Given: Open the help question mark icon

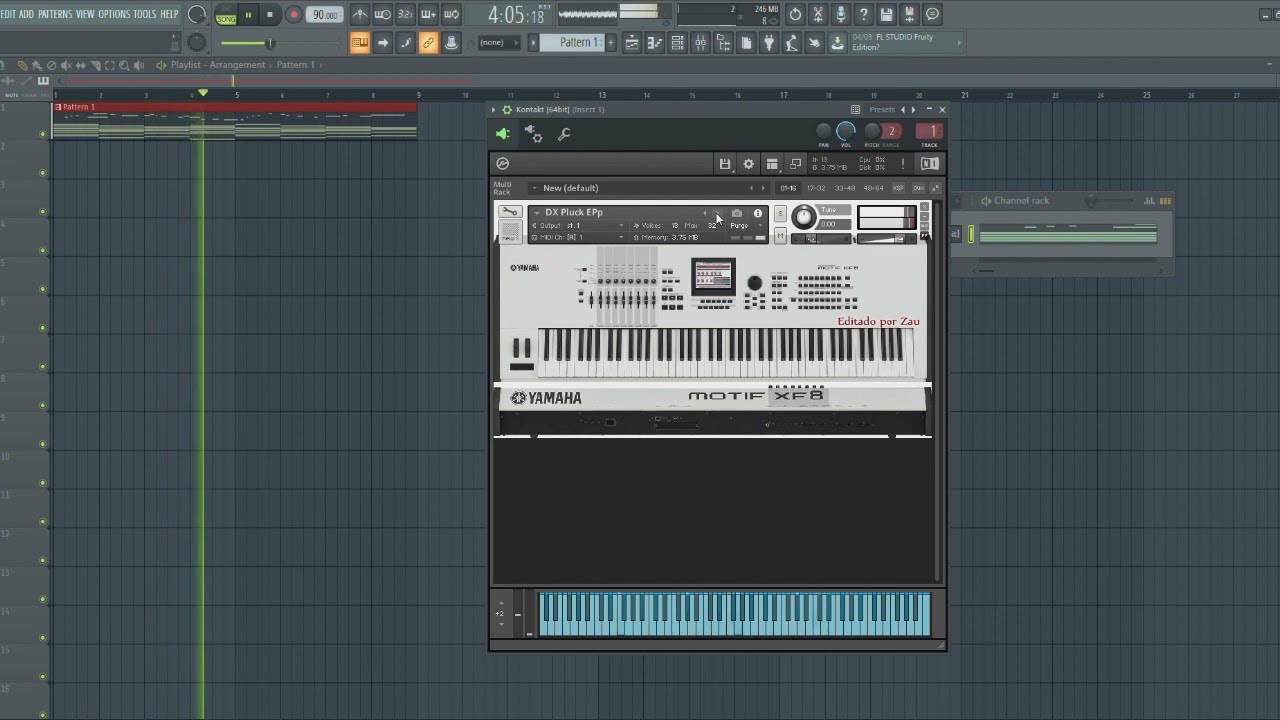Looking at the screenshot, I should 863,14.
